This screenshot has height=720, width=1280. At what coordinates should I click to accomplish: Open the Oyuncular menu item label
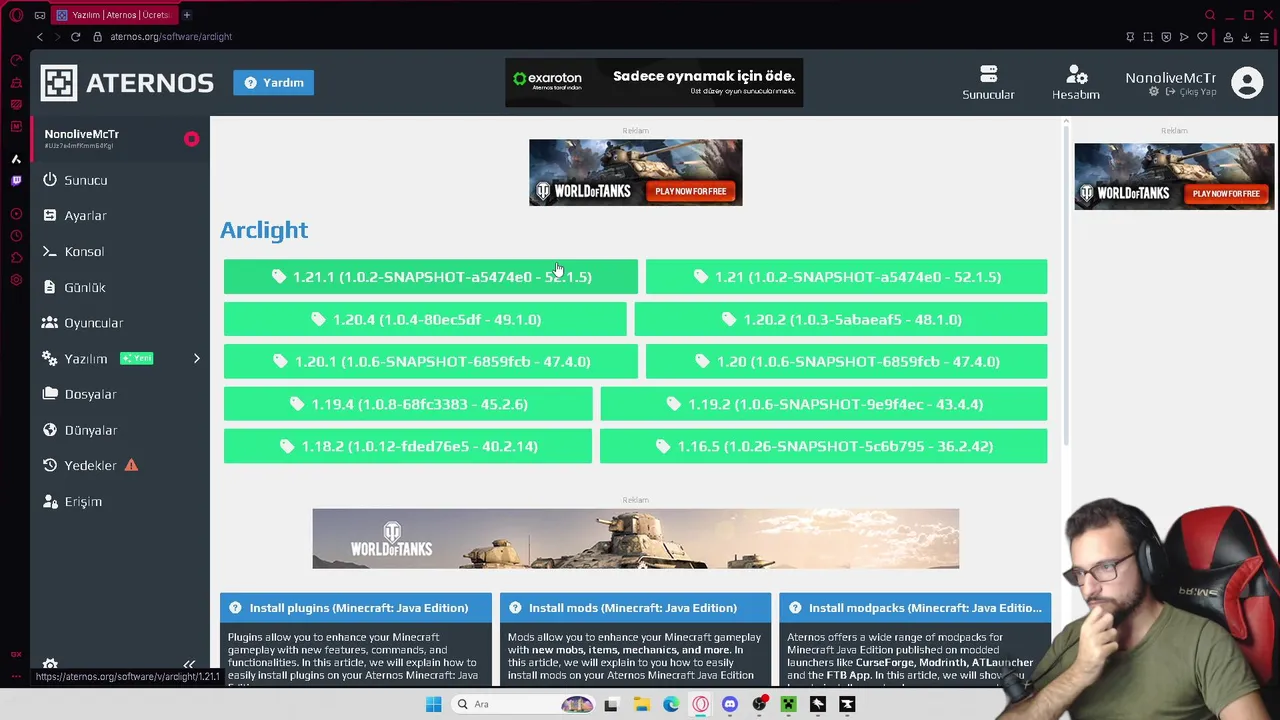tap(94, 323)
